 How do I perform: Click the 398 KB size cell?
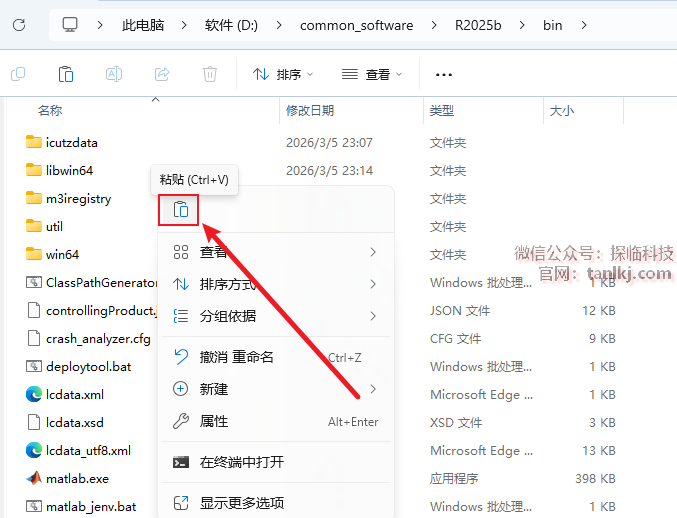coord(595,478)
